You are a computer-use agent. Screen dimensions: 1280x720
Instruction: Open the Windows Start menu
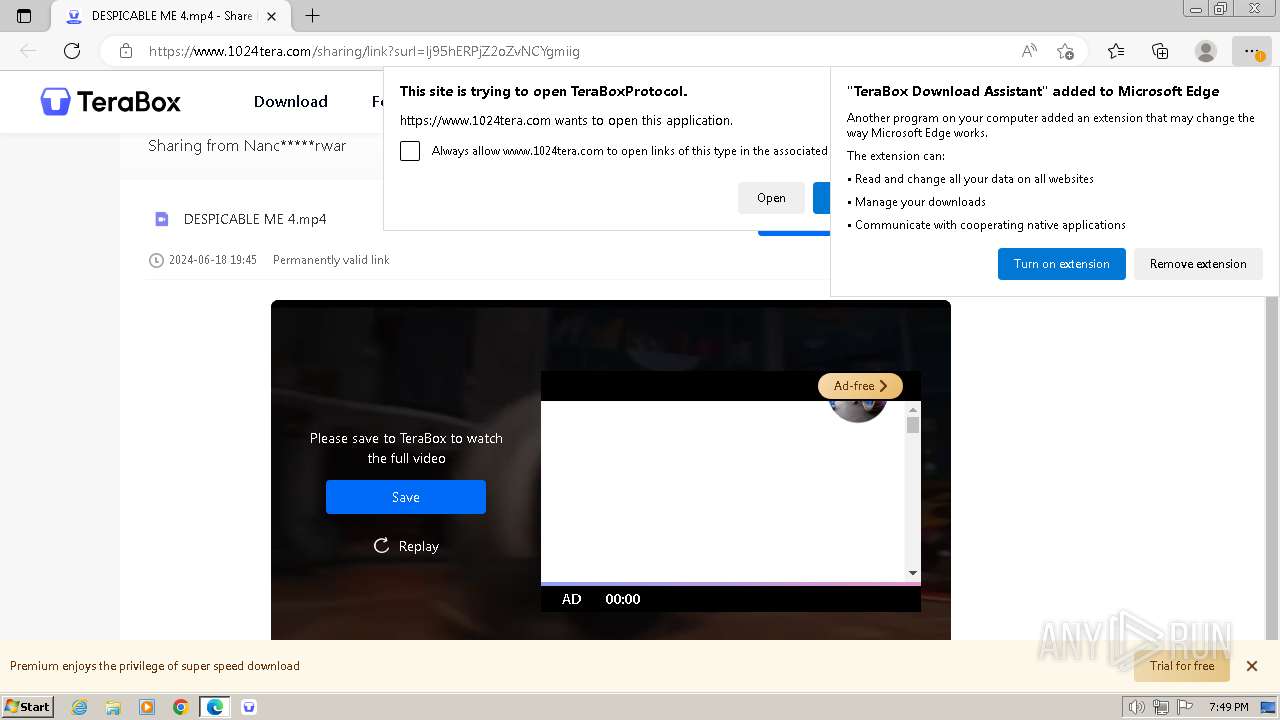pos(27,706)
